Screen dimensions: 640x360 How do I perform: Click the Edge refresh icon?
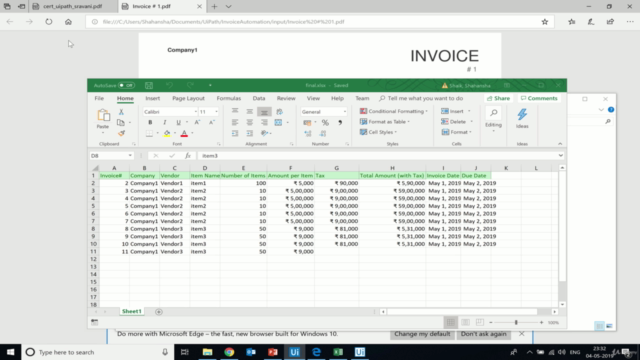49,22
